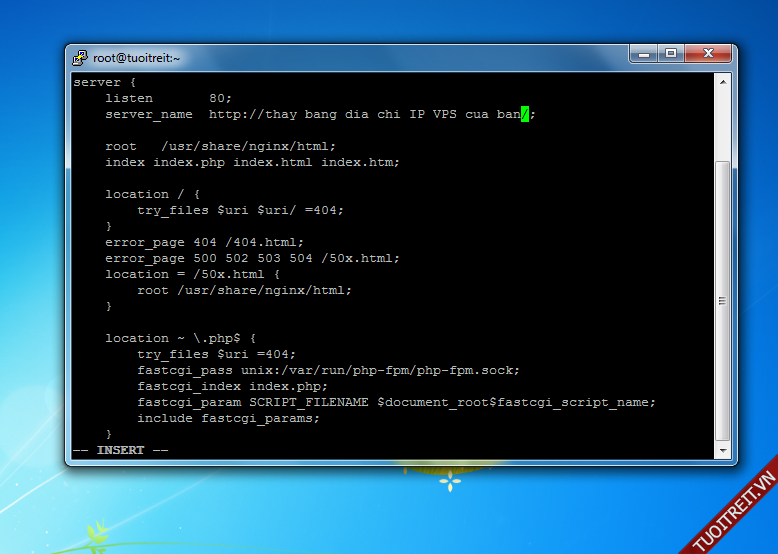
Task: Click the TUOITREIT.VN corner watermark
Action: (736, 512)
